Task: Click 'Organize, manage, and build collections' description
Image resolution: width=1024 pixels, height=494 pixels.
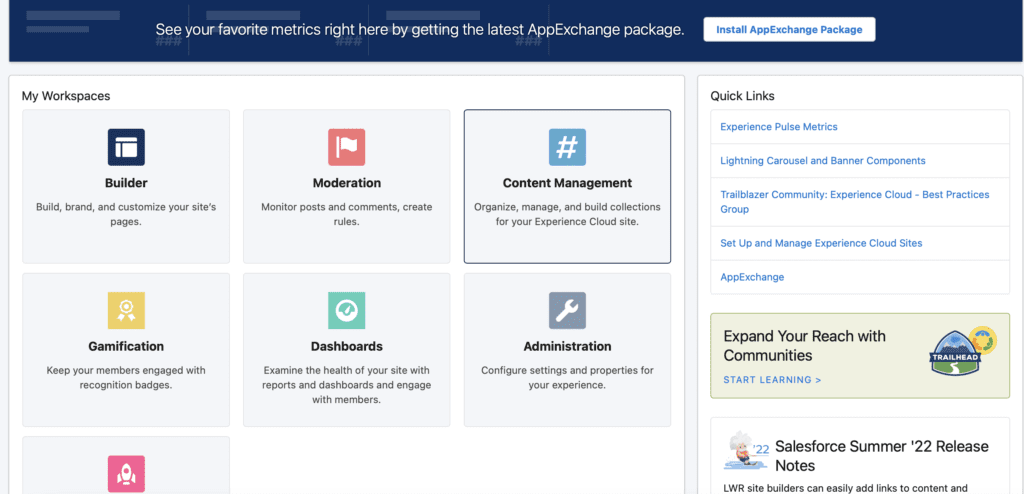Action: 568,214
